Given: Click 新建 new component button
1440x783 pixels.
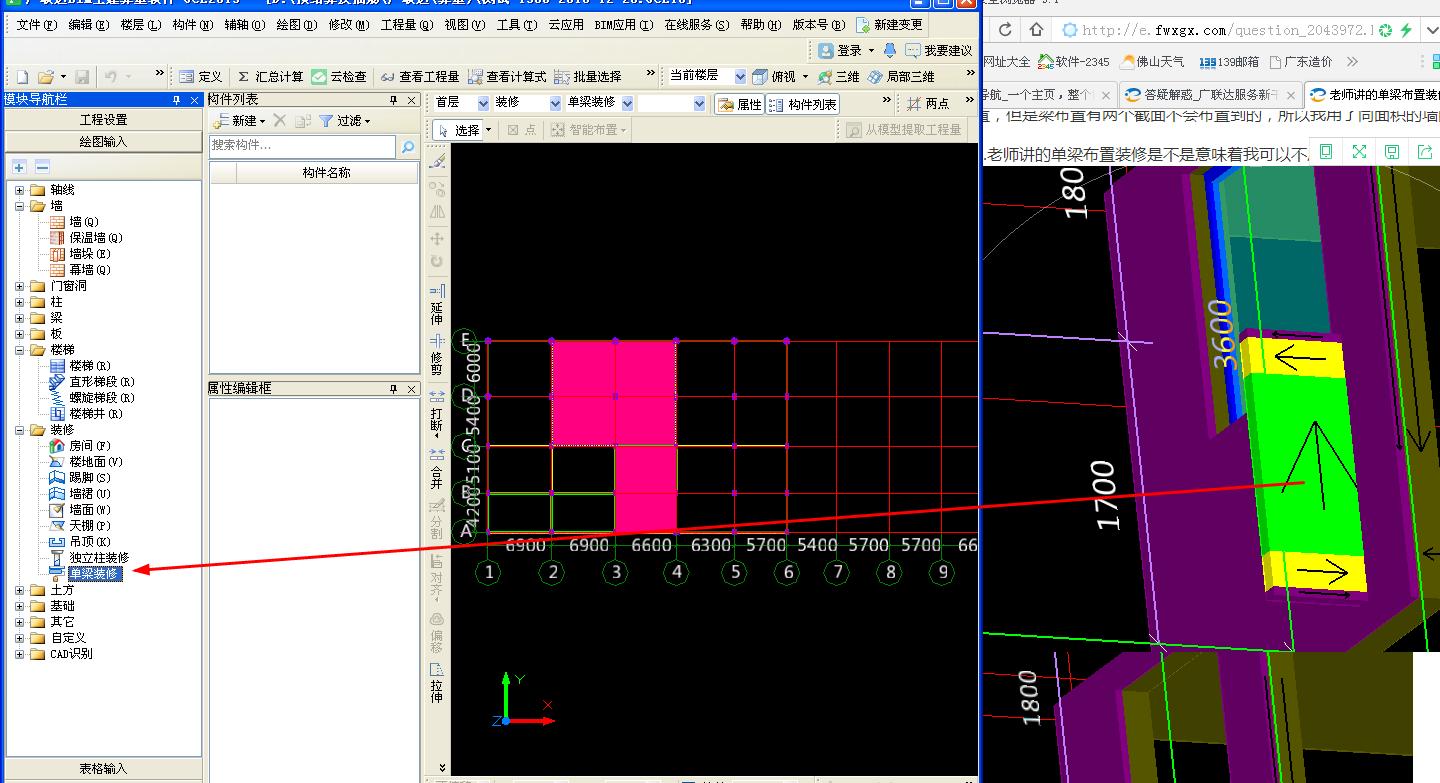Looking at the screenshot, I should (240, 120).
